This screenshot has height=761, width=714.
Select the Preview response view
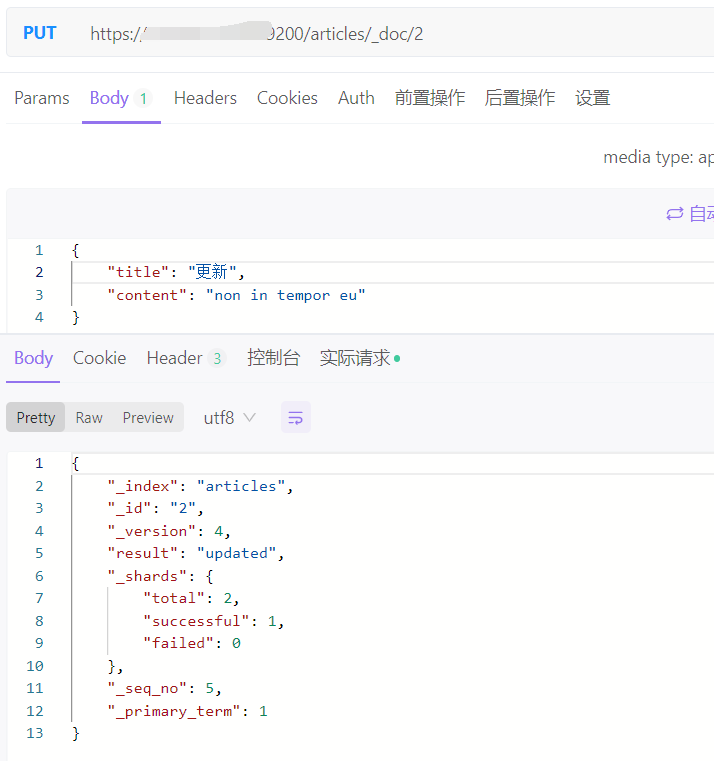click(148, 418)
